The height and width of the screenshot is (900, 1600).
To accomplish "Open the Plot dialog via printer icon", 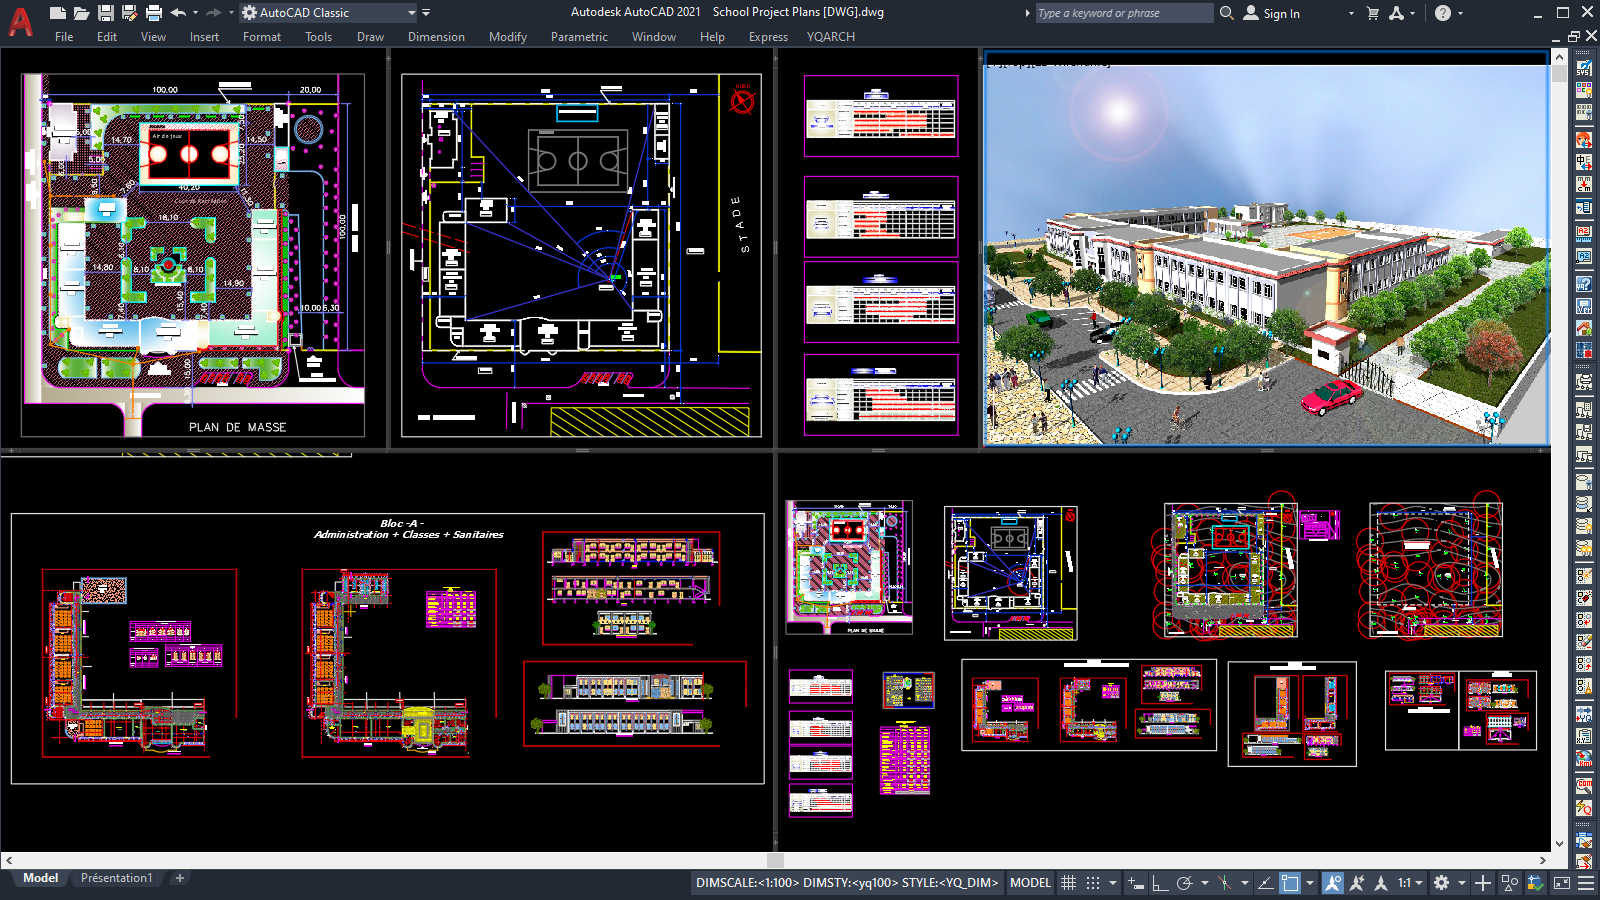I will (x=152, y=12).
